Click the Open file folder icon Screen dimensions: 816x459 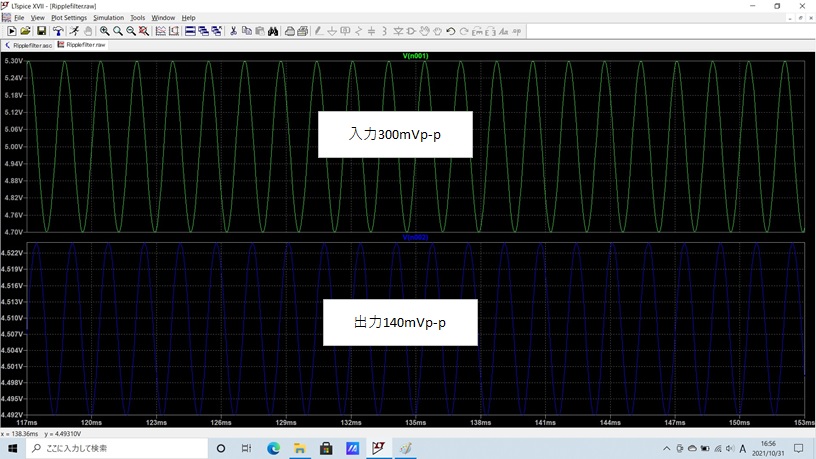26,31
